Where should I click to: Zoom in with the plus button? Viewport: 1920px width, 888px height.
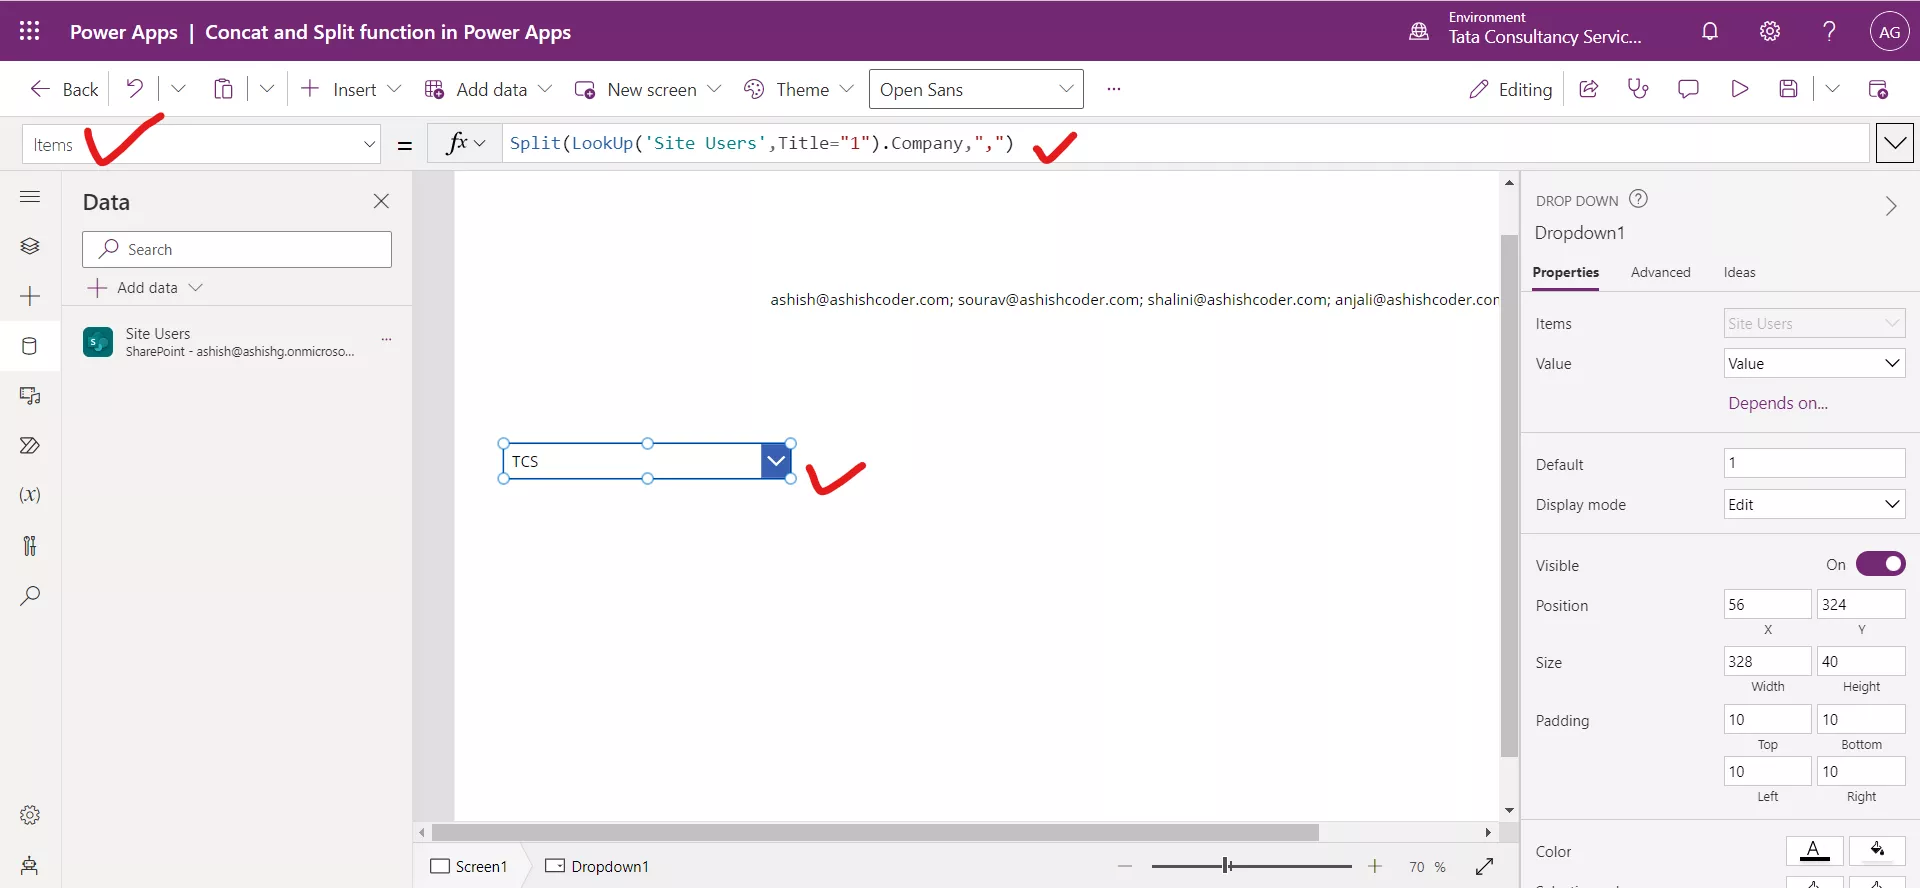(1375, 866)
